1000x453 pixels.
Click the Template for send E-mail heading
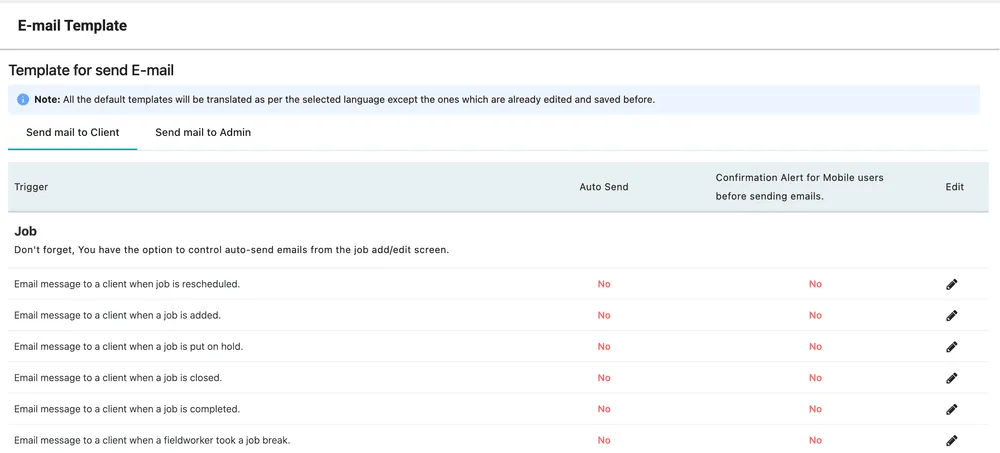pyautogui.click(x=91, y=71)
